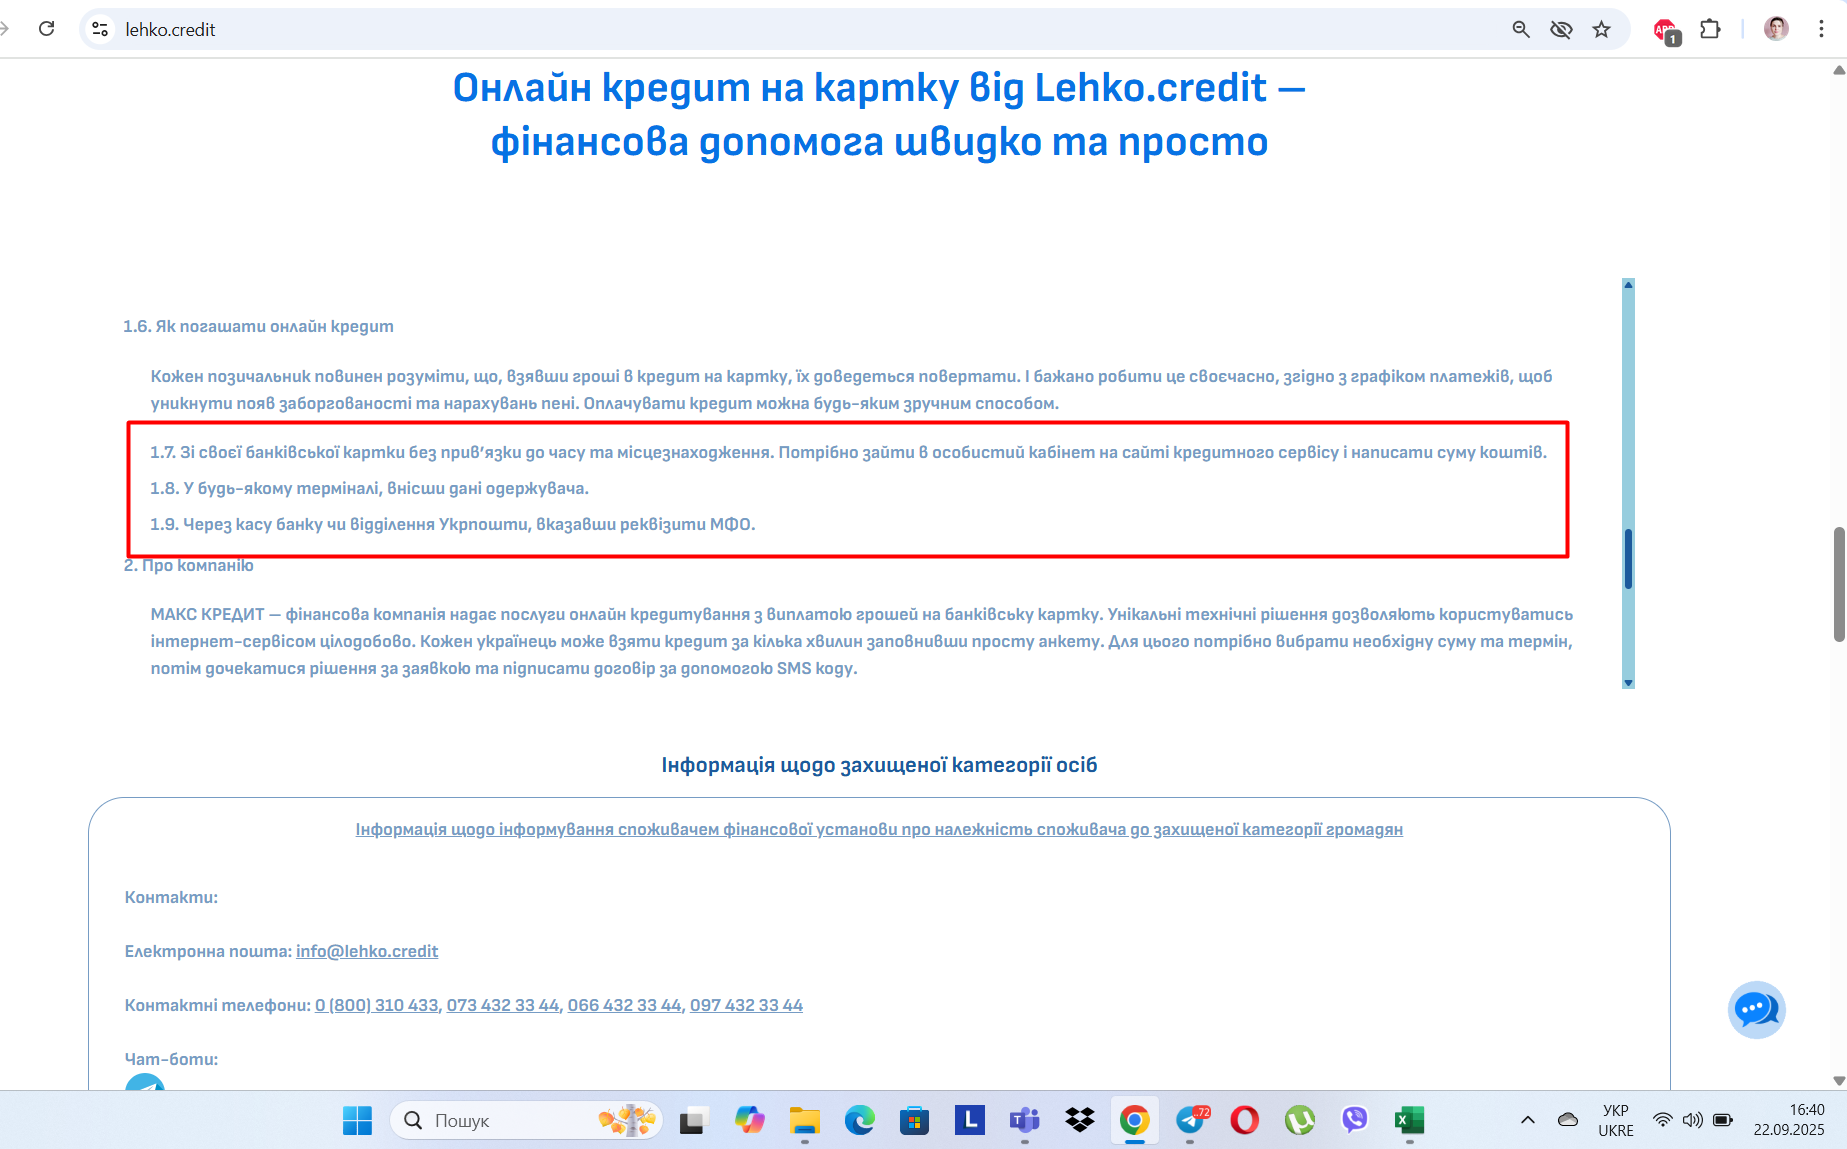Viewport: 1847px width, 1149px height.
Task: Call the 073 432 33 44 phone link
Action: 503,1005
